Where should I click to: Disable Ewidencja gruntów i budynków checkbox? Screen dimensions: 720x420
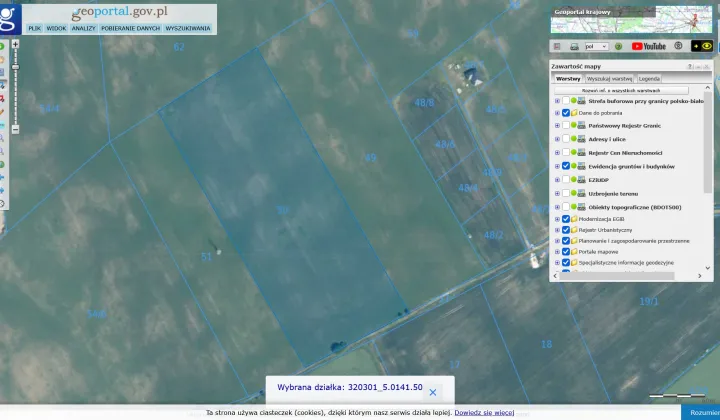566,166
